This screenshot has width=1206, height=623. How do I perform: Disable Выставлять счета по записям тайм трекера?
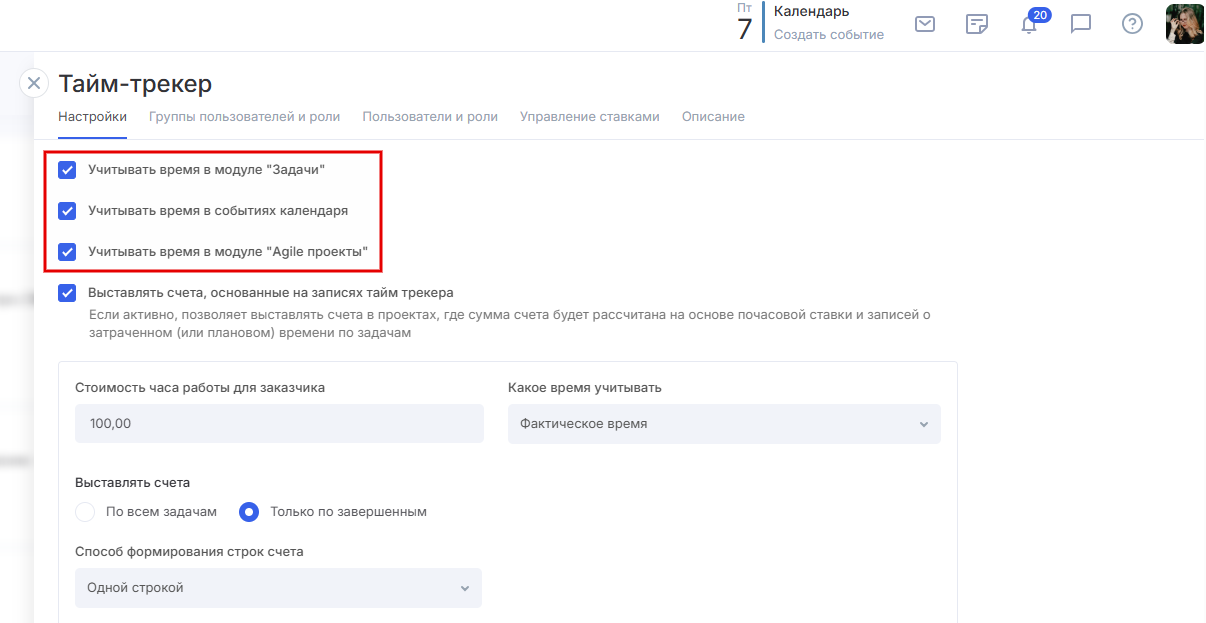(x=67, y=293)
